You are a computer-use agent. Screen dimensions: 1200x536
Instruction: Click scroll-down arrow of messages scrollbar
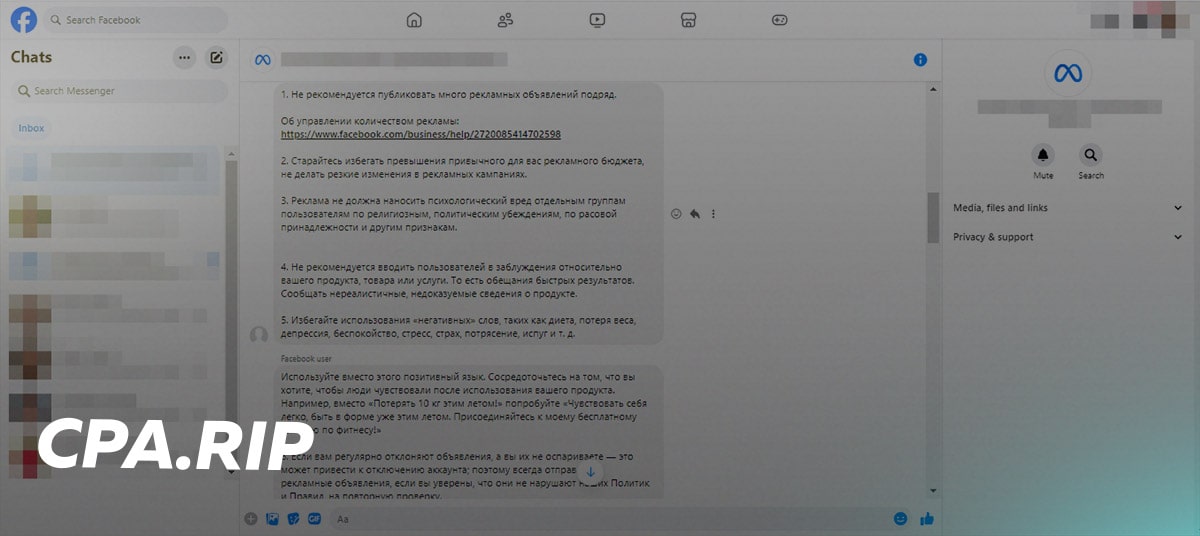(933, 490)
